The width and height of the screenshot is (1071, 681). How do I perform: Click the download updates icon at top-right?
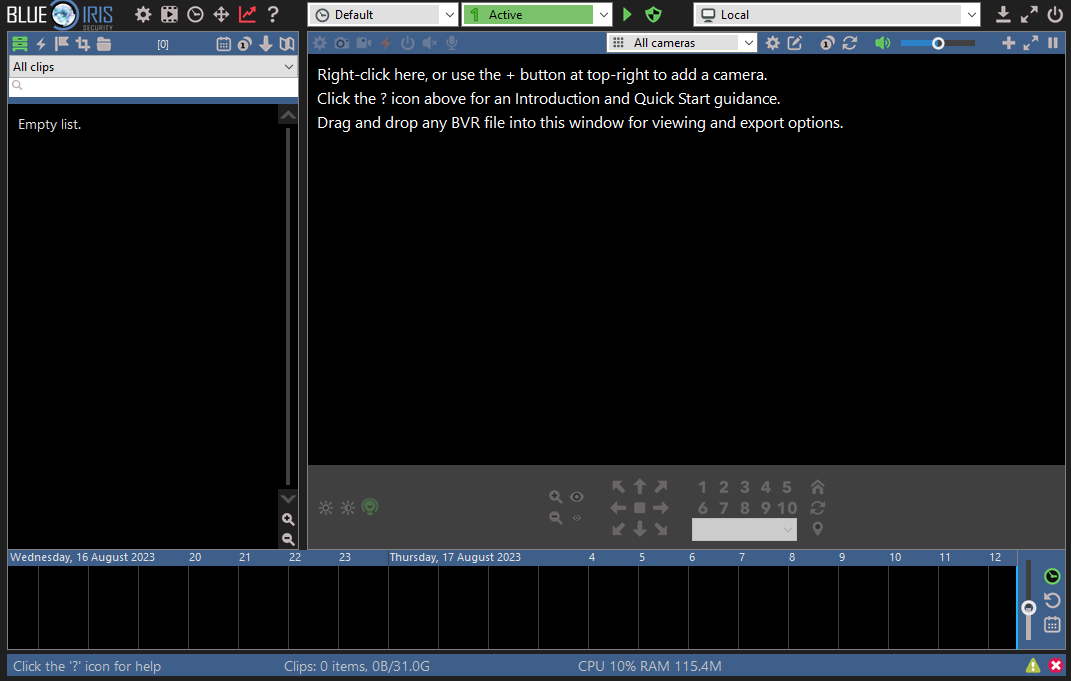point(1003,14)
